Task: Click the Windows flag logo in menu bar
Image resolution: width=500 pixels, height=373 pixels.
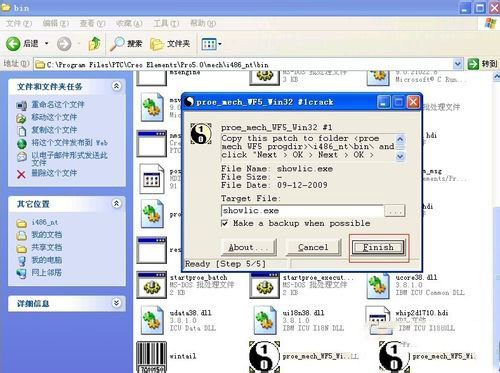Action: [x=491, y=23]
